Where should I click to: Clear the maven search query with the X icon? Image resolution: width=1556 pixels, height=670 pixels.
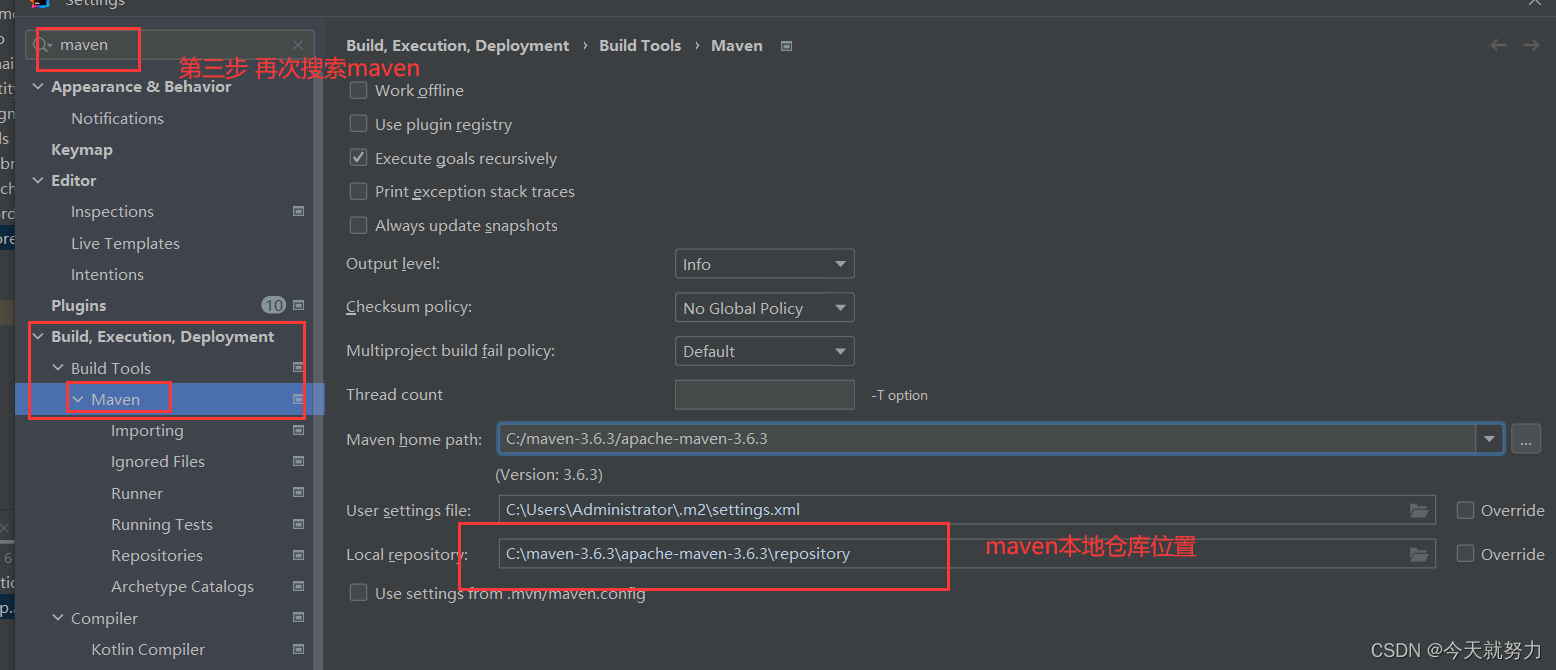(297, 44)
